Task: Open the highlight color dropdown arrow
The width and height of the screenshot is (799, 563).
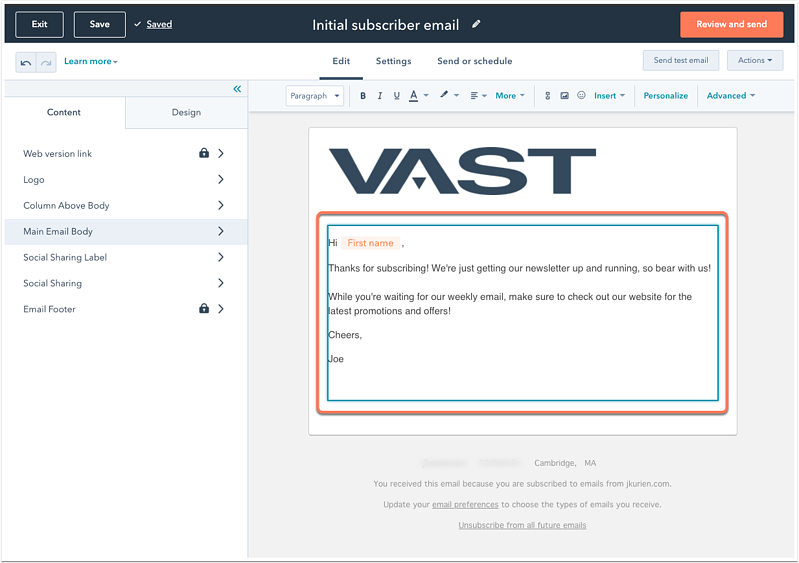Action: pyautogui.click(x=456, y=95)
